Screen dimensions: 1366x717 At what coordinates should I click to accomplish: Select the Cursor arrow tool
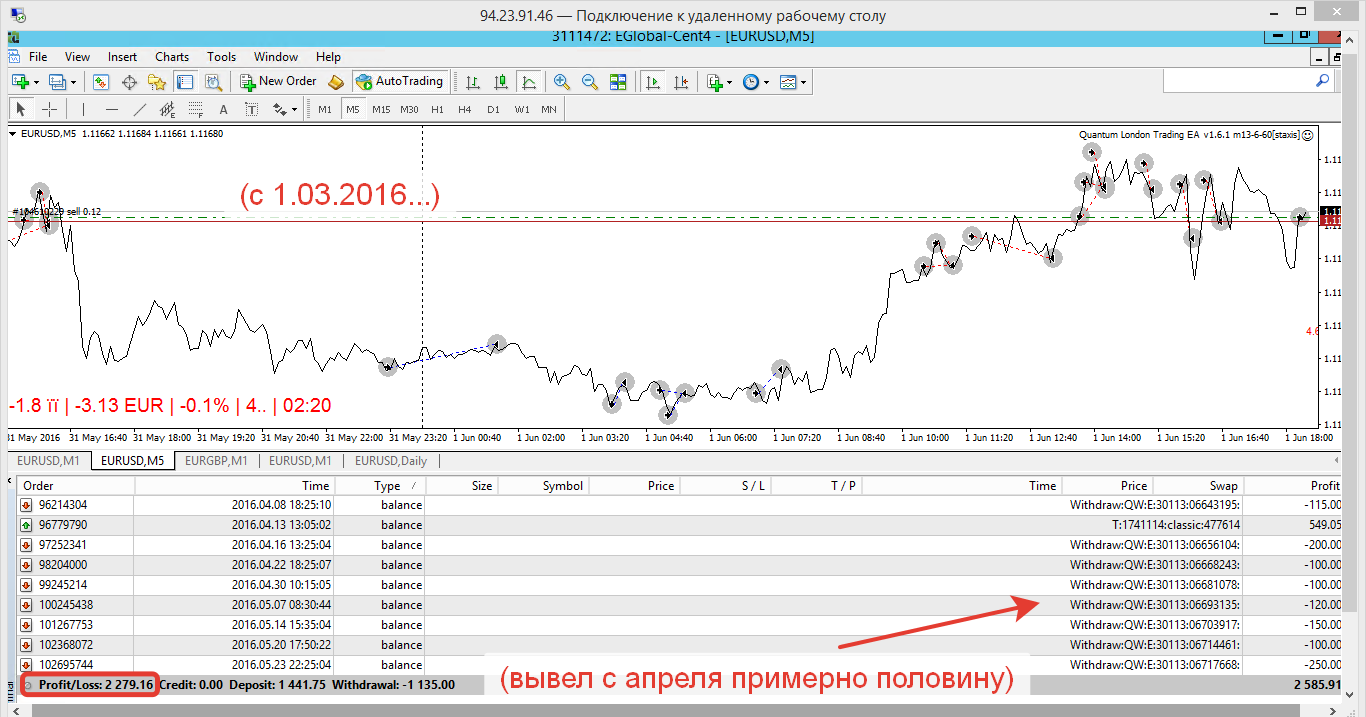click(21, 109)
